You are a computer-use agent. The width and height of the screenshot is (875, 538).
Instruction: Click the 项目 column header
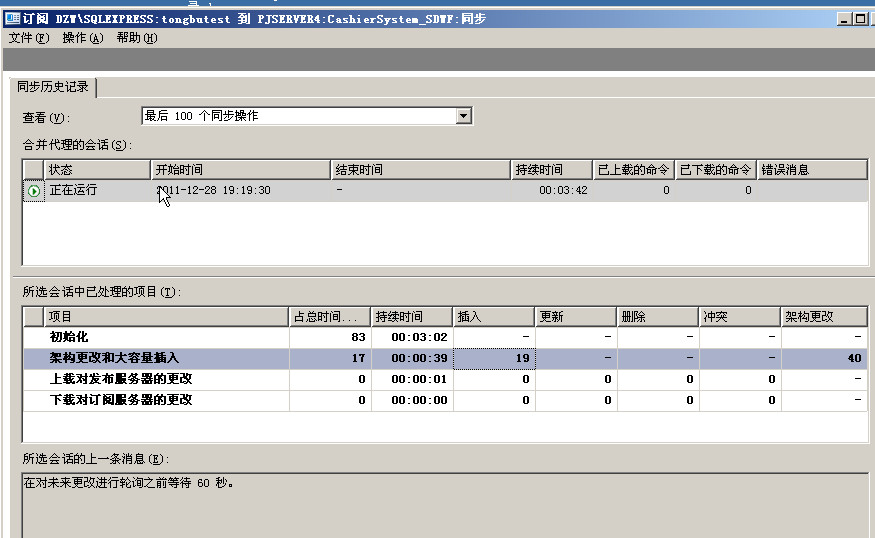coord(166,316)
